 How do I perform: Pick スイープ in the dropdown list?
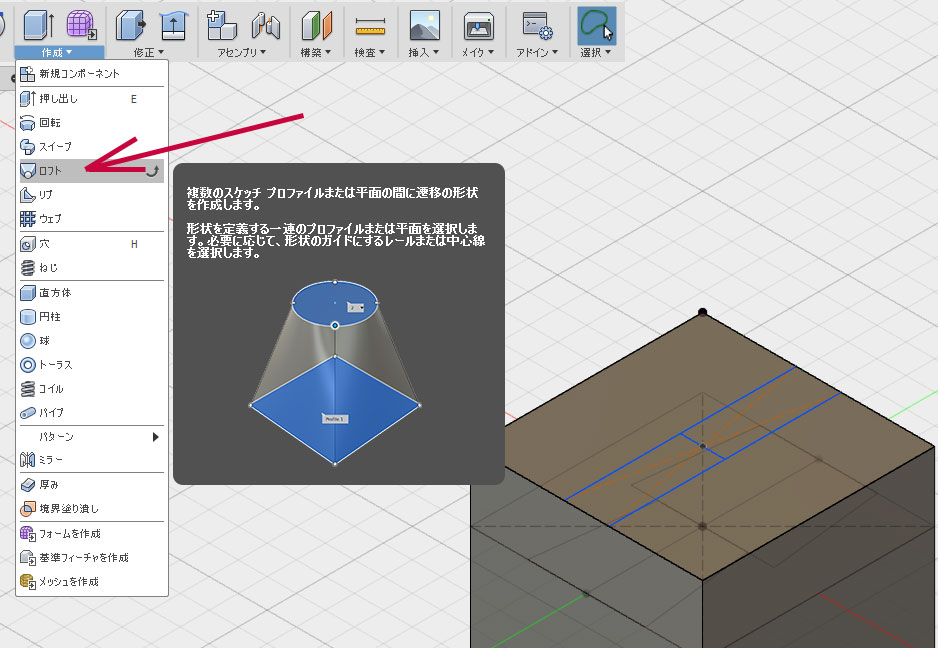55,147
